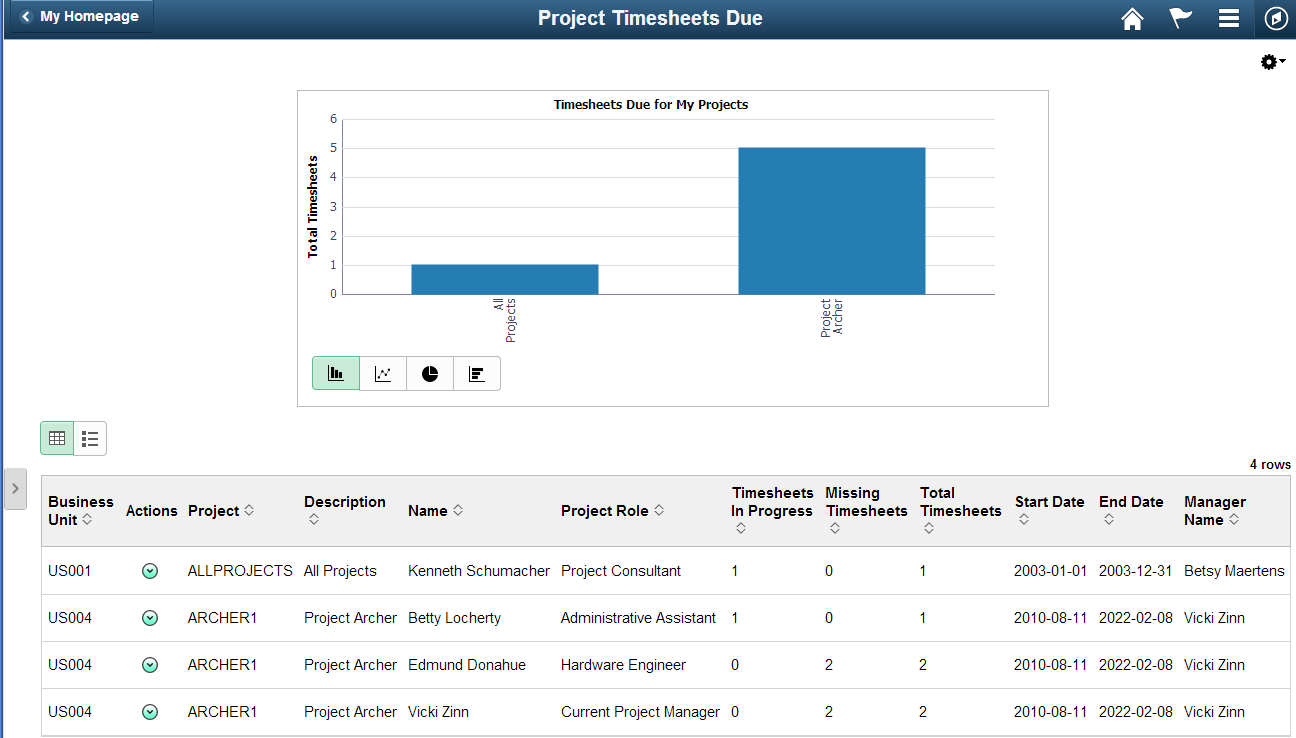
Task: Open the Home icon in the header
Action: click(1131, 18)
